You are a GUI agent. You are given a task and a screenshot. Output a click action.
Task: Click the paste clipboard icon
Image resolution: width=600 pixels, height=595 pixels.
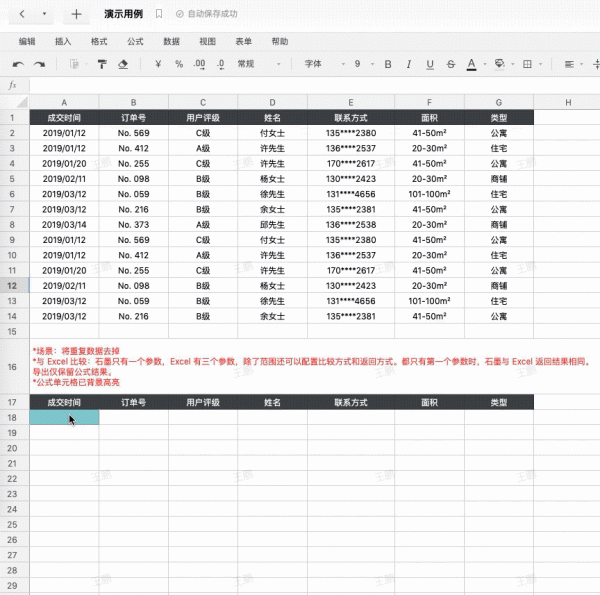(x=74, y=64)
